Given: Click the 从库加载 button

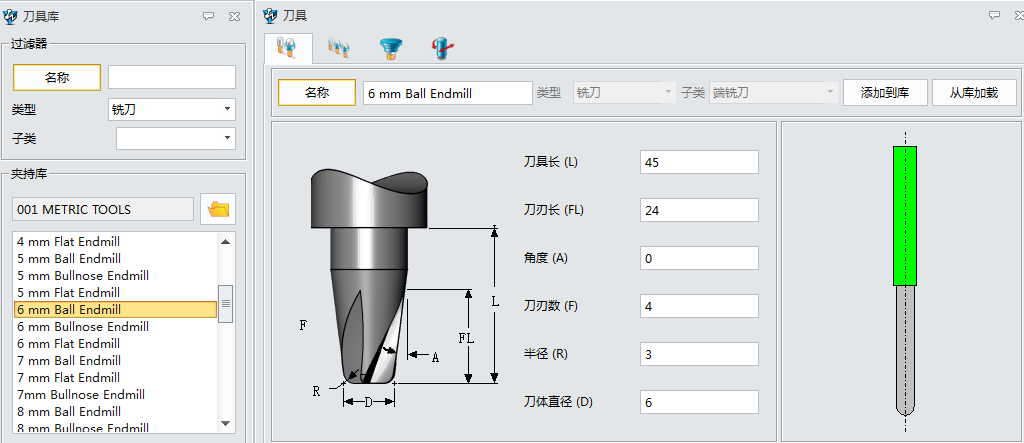Looking at the screenshot, I should 974,93.
